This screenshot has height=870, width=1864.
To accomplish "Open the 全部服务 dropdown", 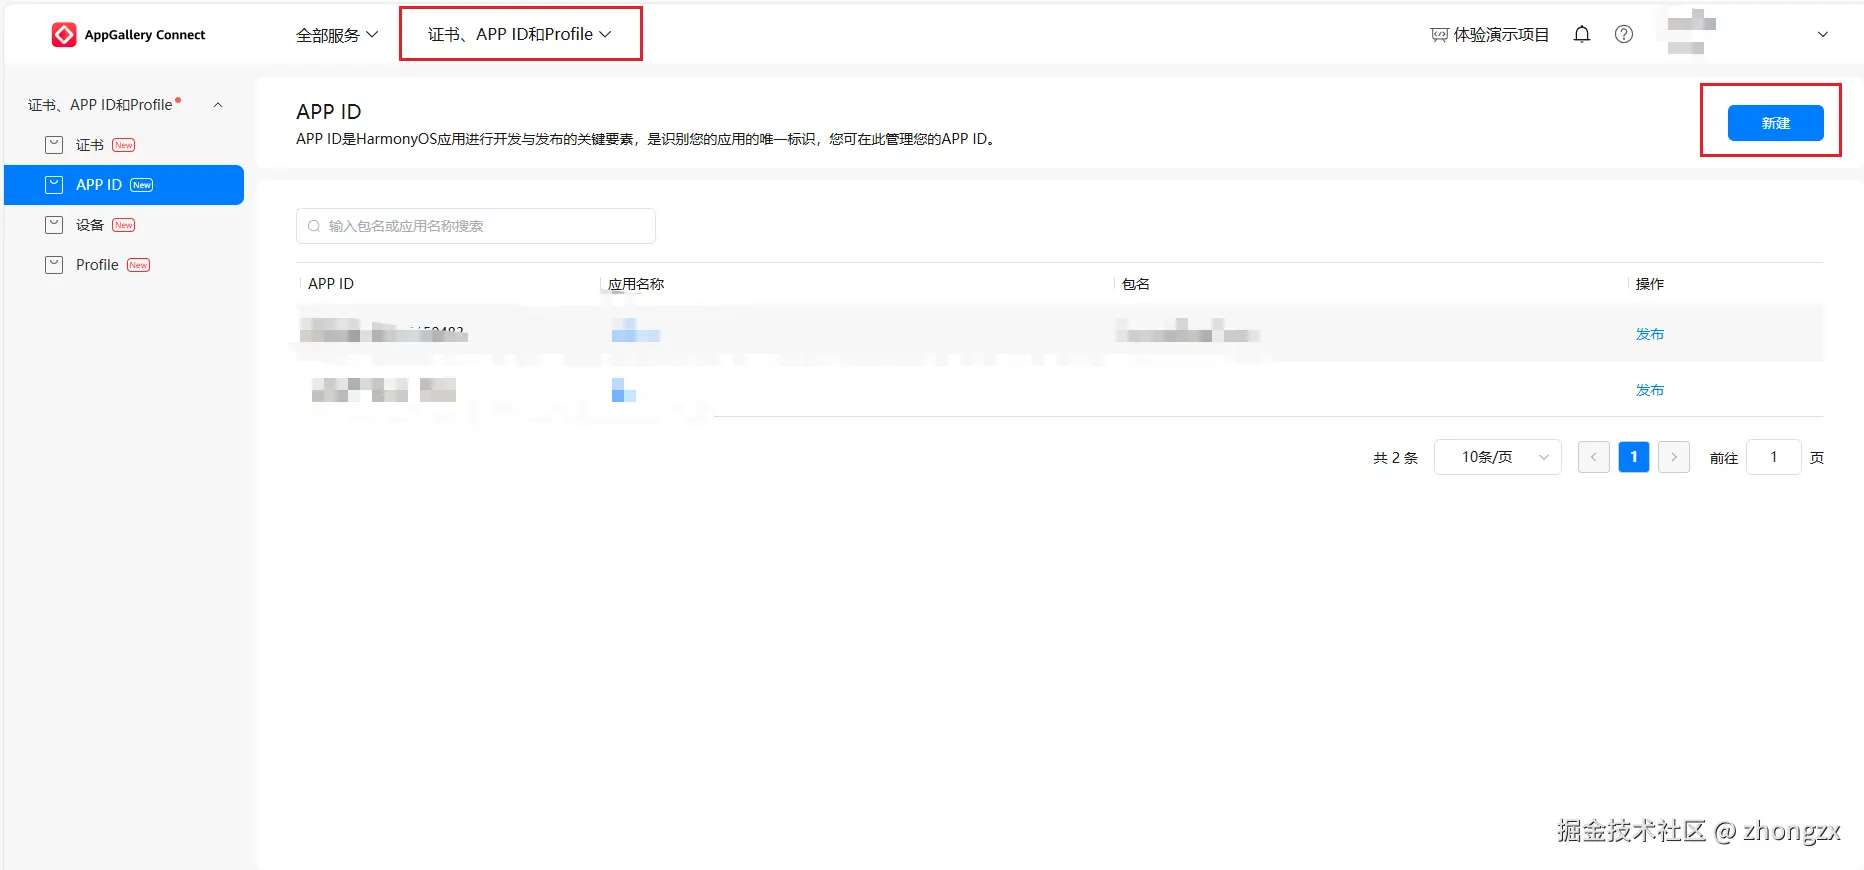I will click(337, 35).
